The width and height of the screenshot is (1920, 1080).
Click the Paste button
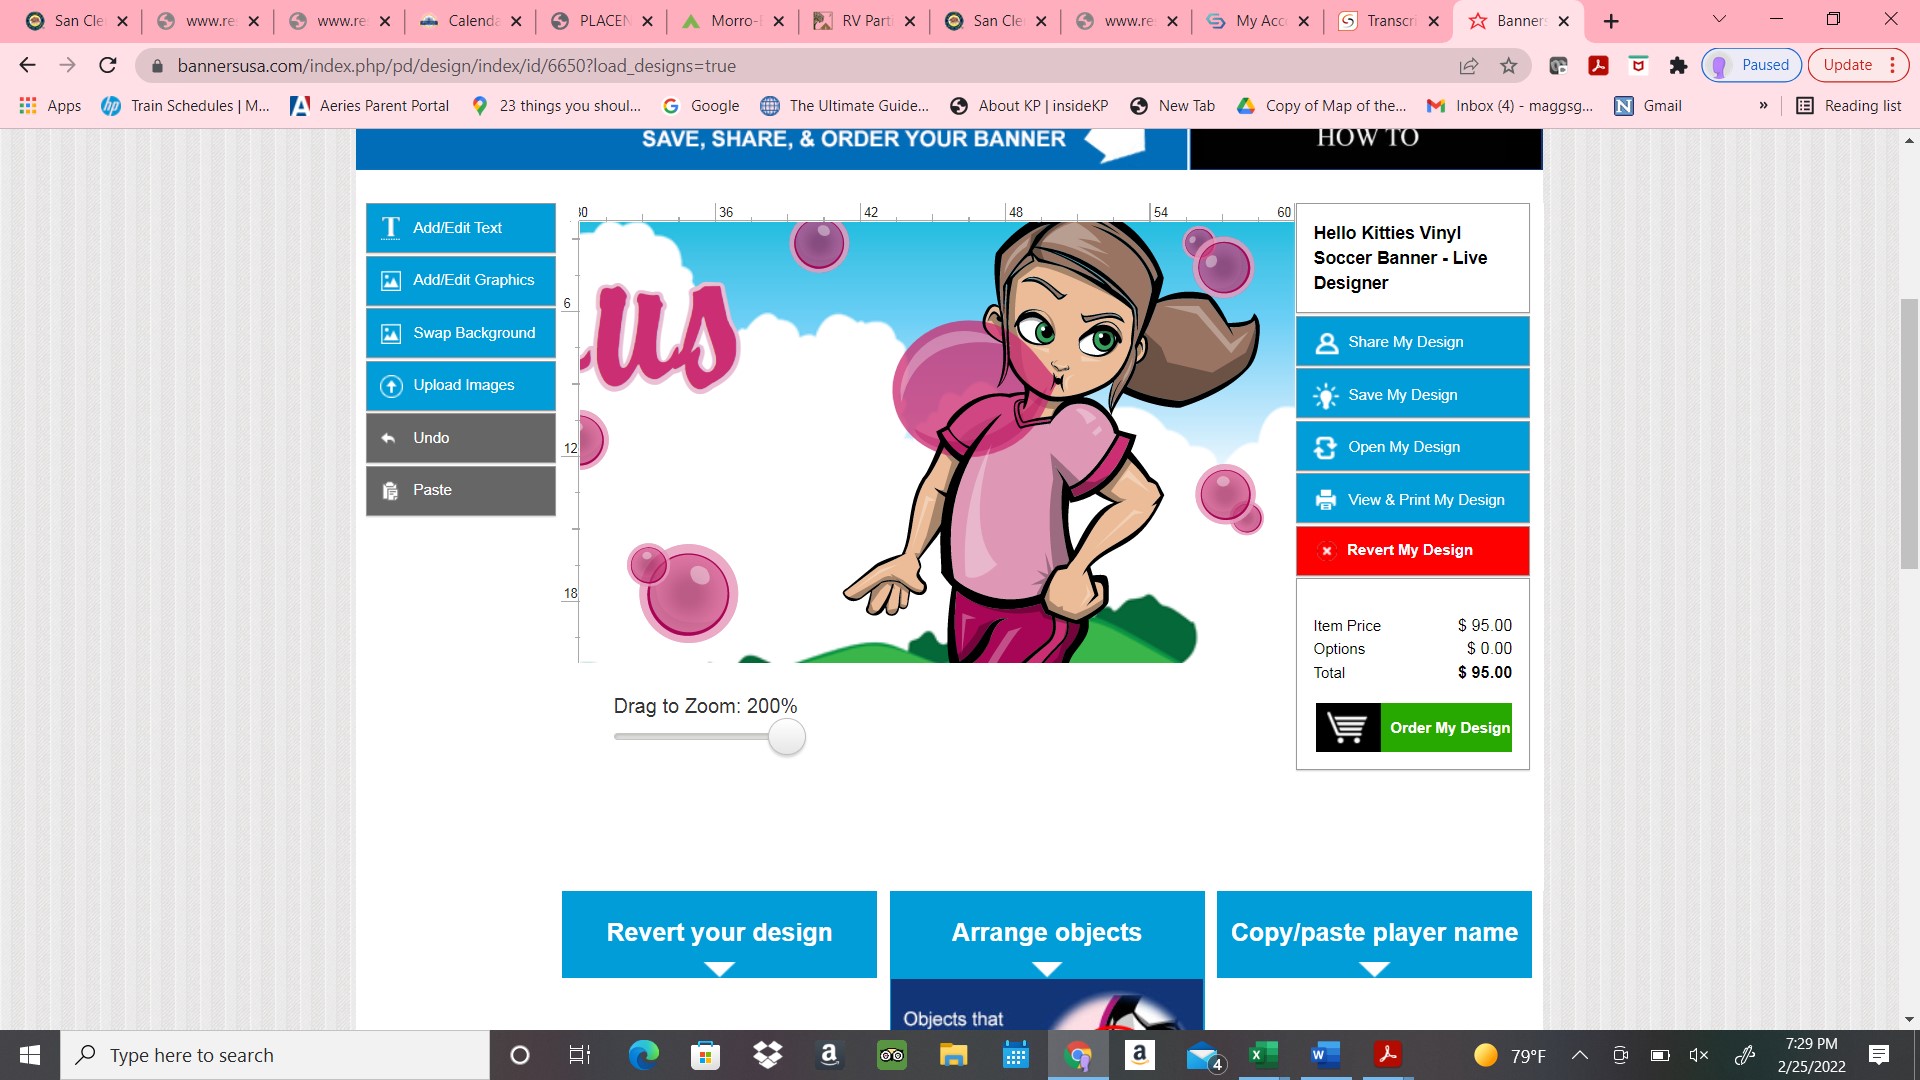click(460, 490)
